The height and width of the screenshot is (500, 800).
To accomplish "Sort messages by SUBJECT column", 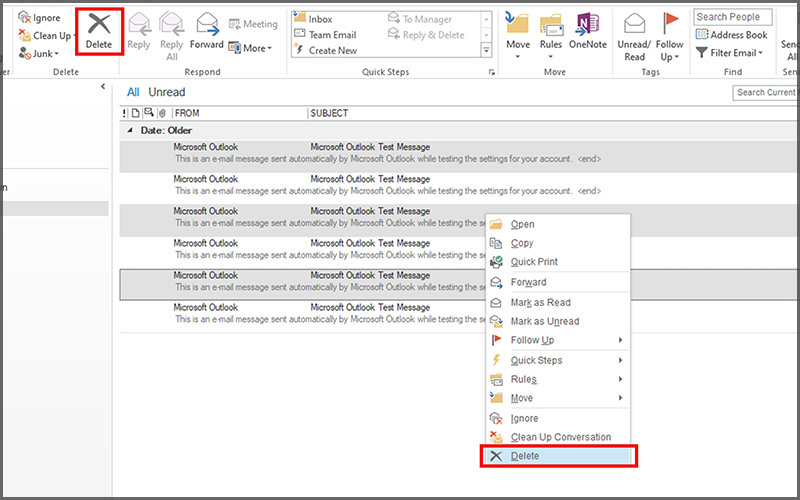I will (x=329, y=113).
